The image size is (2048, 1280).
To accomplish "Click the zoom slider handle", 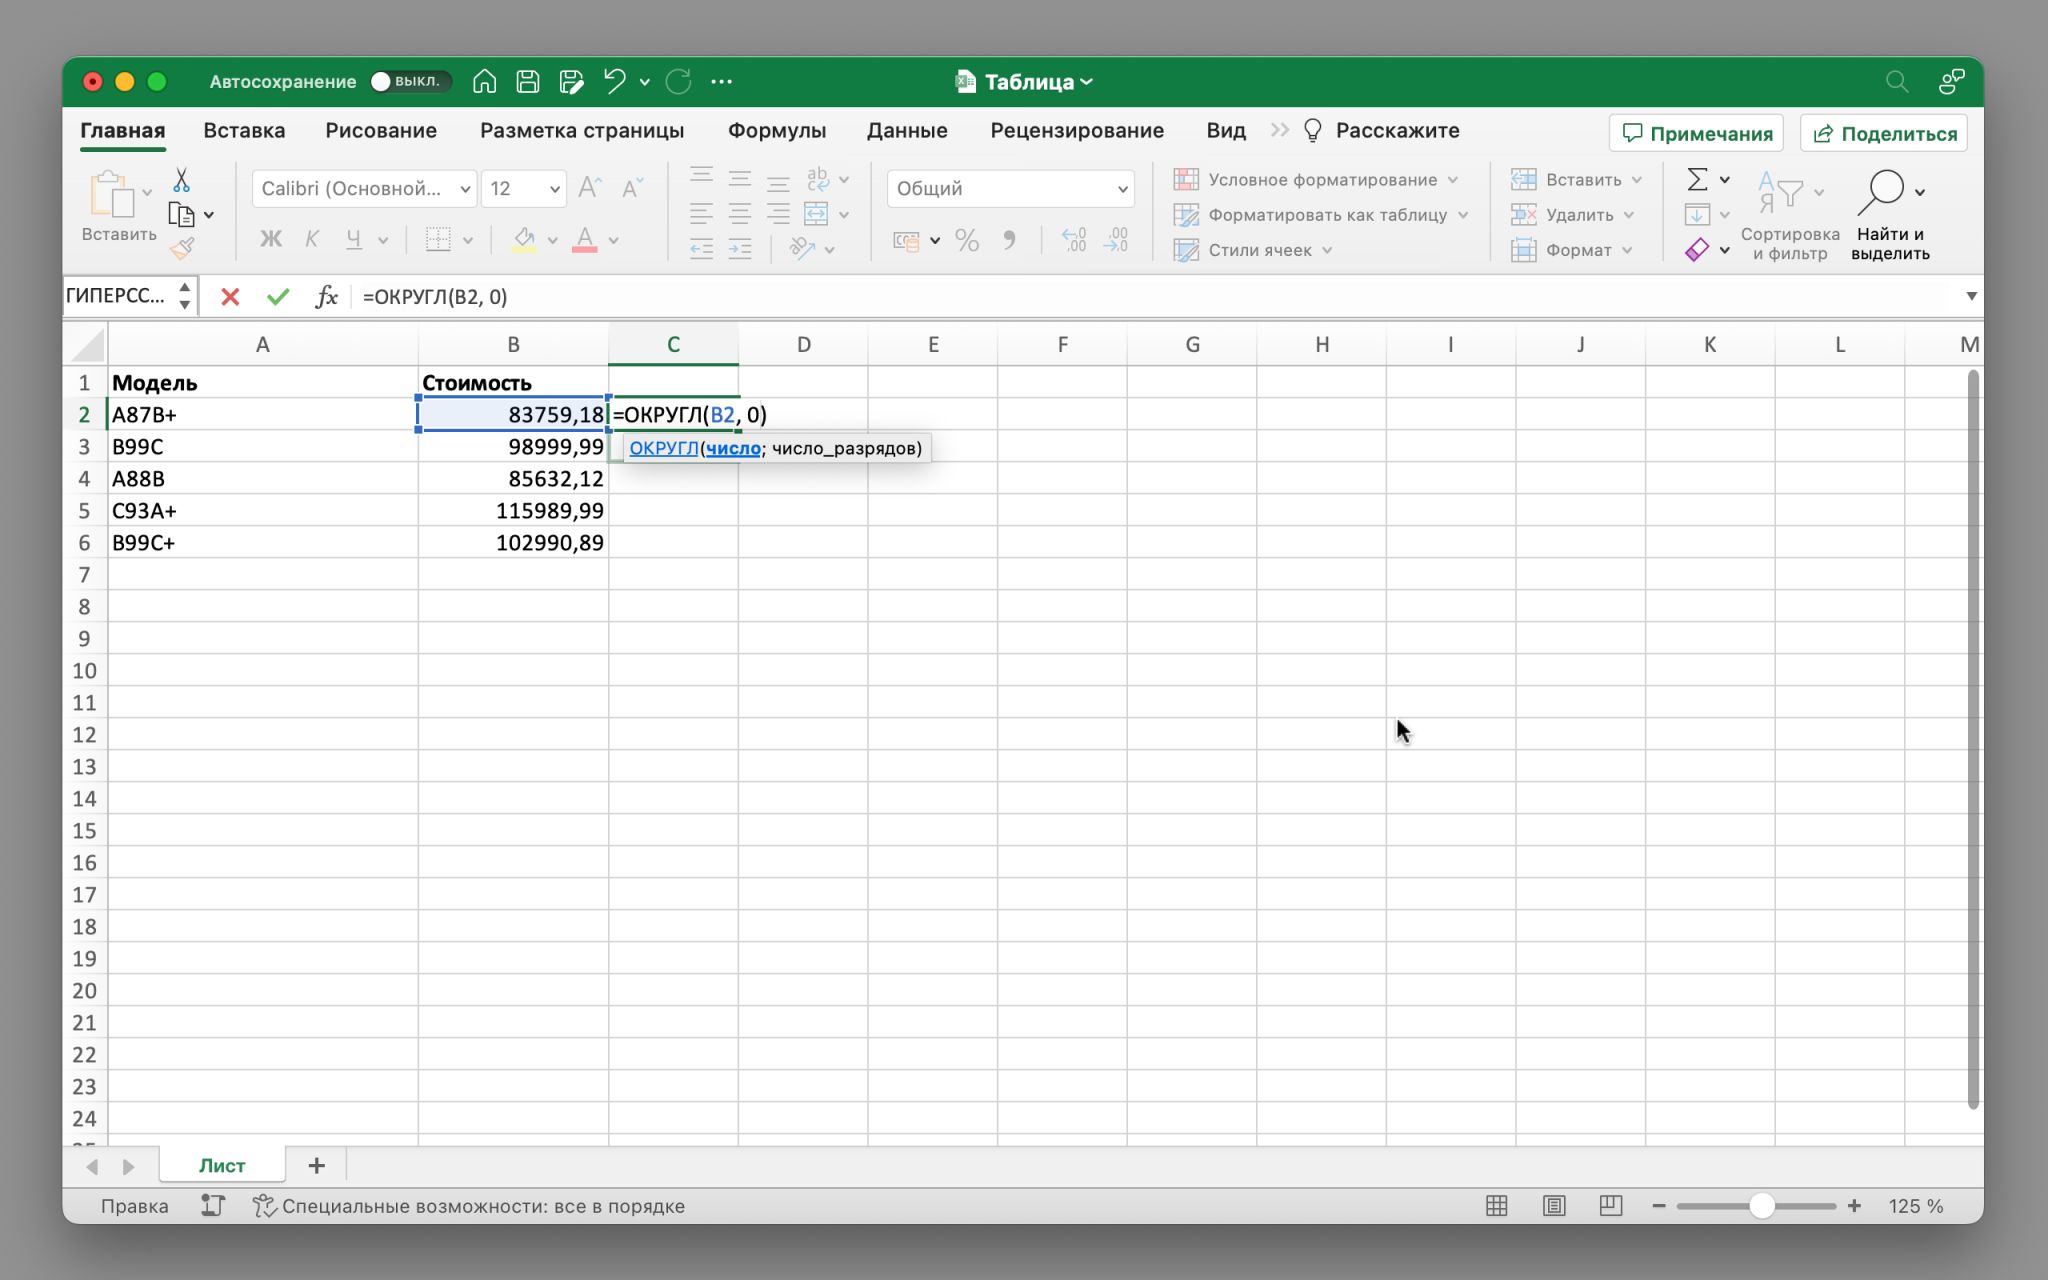I will [x=1762, y=1206].
